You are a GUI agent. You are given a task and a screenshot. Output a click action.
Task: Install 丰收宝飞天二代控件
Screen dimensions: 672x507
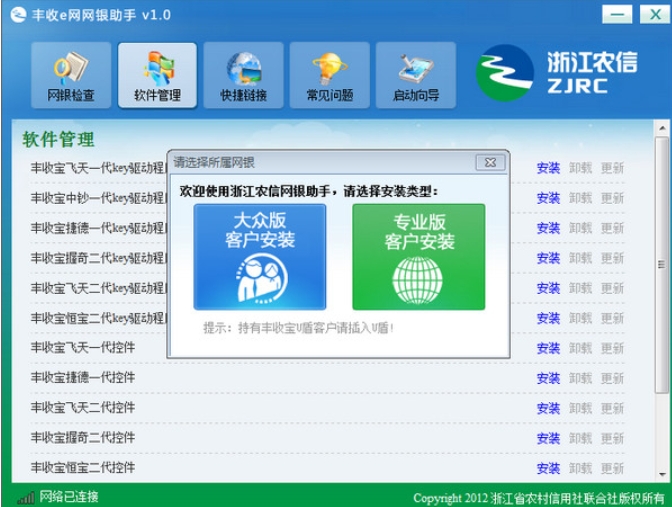(548, 408)
